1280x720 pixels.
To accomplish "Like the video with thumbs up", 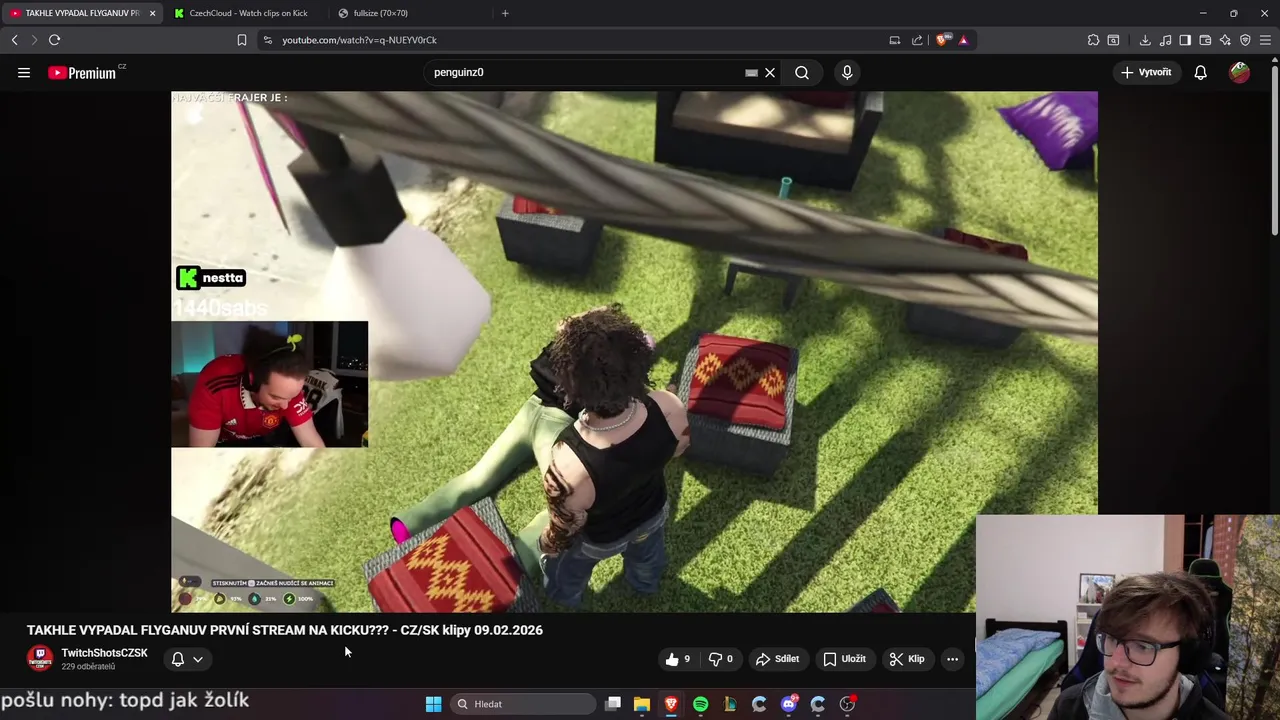I will tap(678, 659).
